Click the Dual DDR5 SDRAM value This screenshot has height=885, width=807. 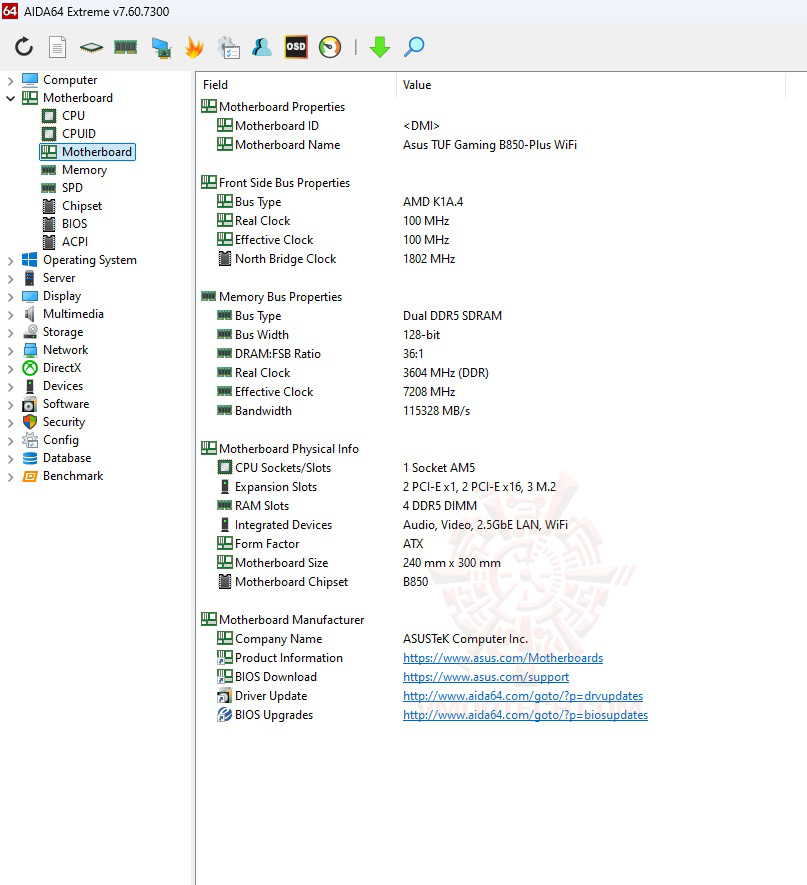(452, 316)
